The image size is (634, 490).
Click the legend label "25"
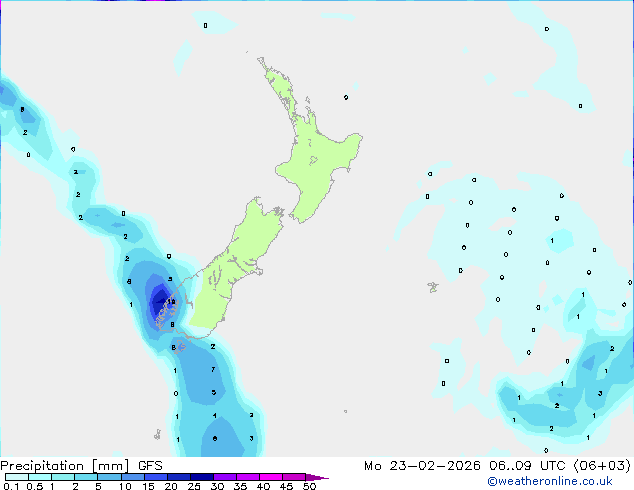coord(194,486)
